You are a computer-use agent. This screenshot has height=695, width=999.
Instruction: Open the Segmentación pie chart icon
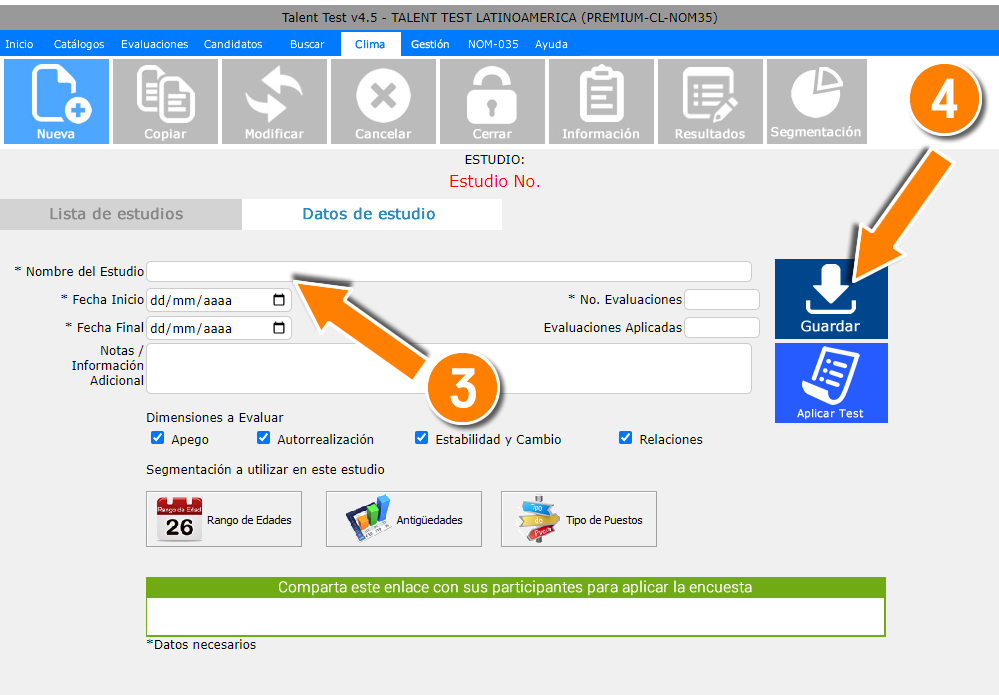tap(817, 101)
